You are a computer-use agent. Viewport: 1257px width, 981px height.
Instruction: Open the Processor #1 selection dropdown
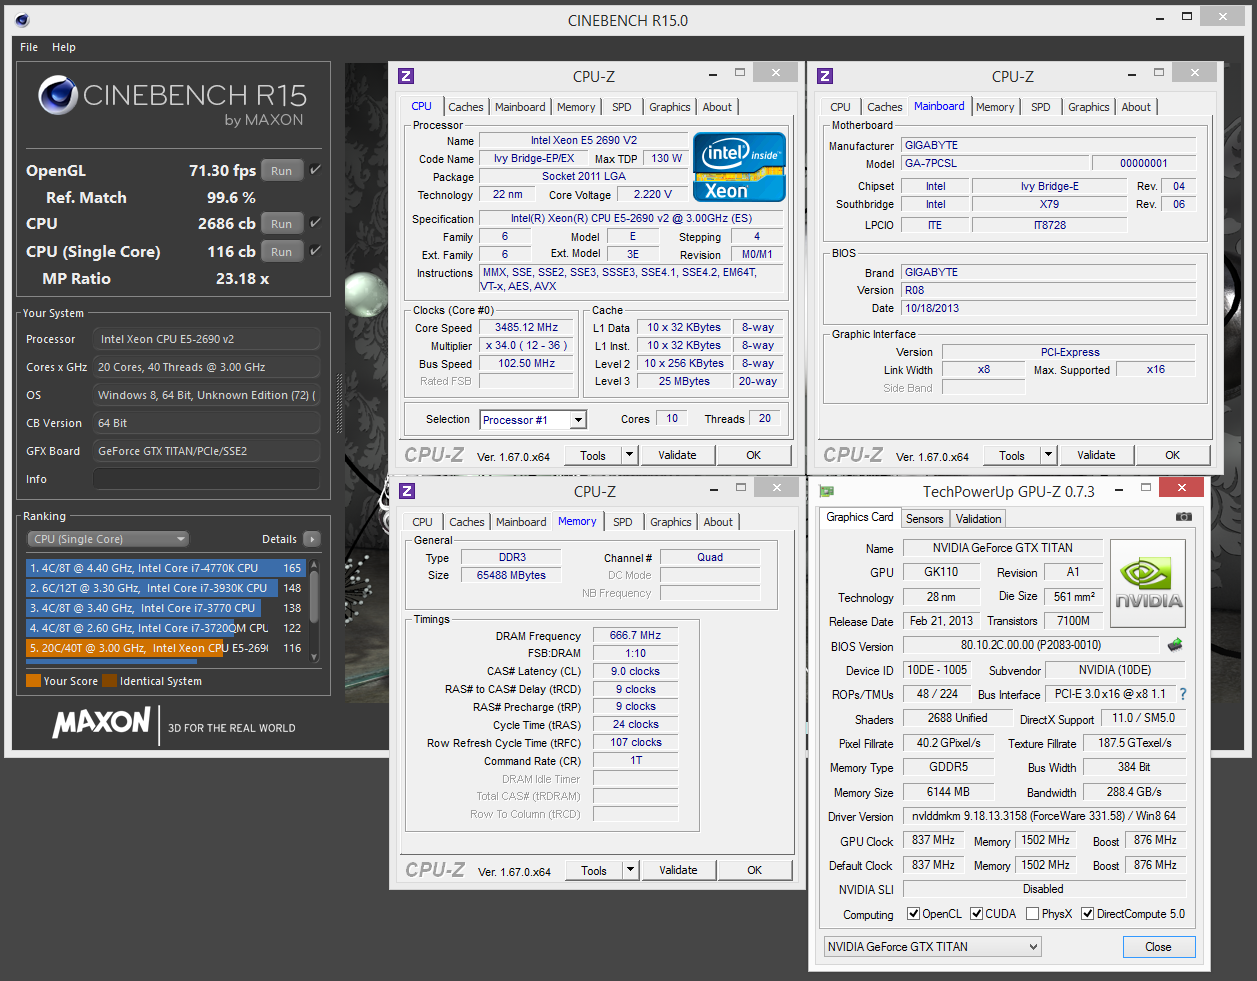[578, 420]
